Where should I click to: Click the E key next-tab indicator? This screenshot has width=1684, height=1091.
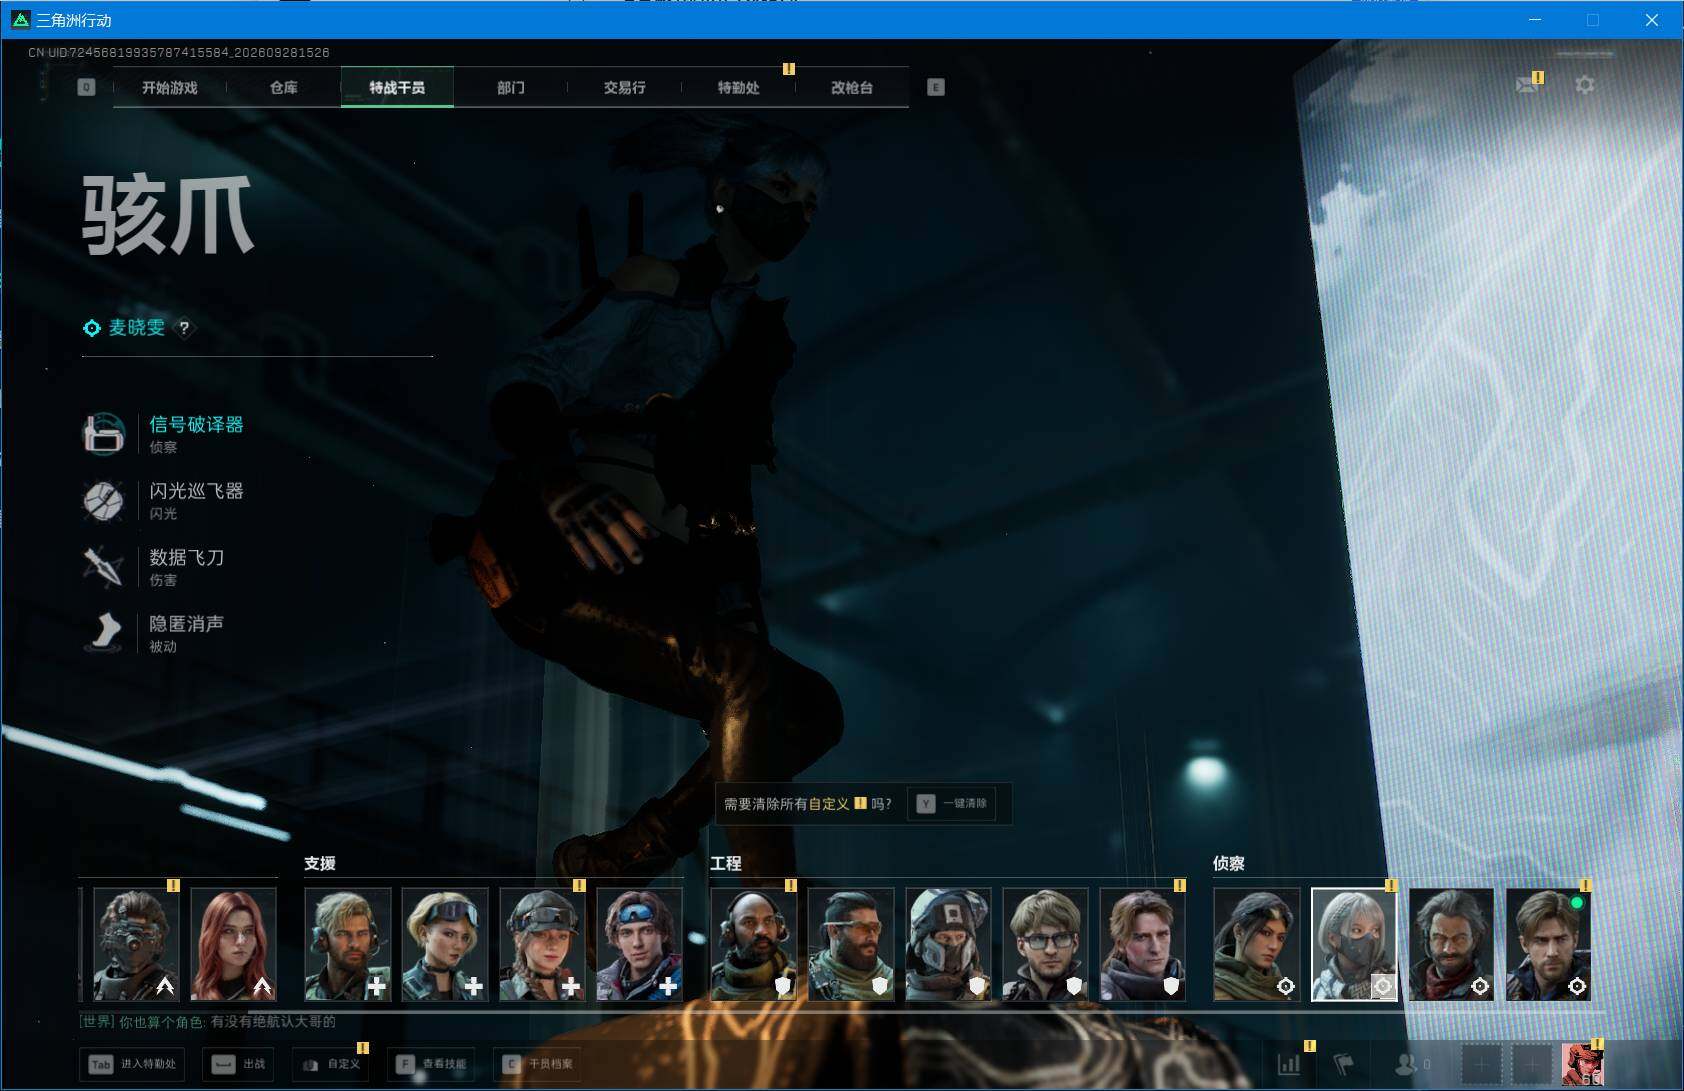point(935,87)
